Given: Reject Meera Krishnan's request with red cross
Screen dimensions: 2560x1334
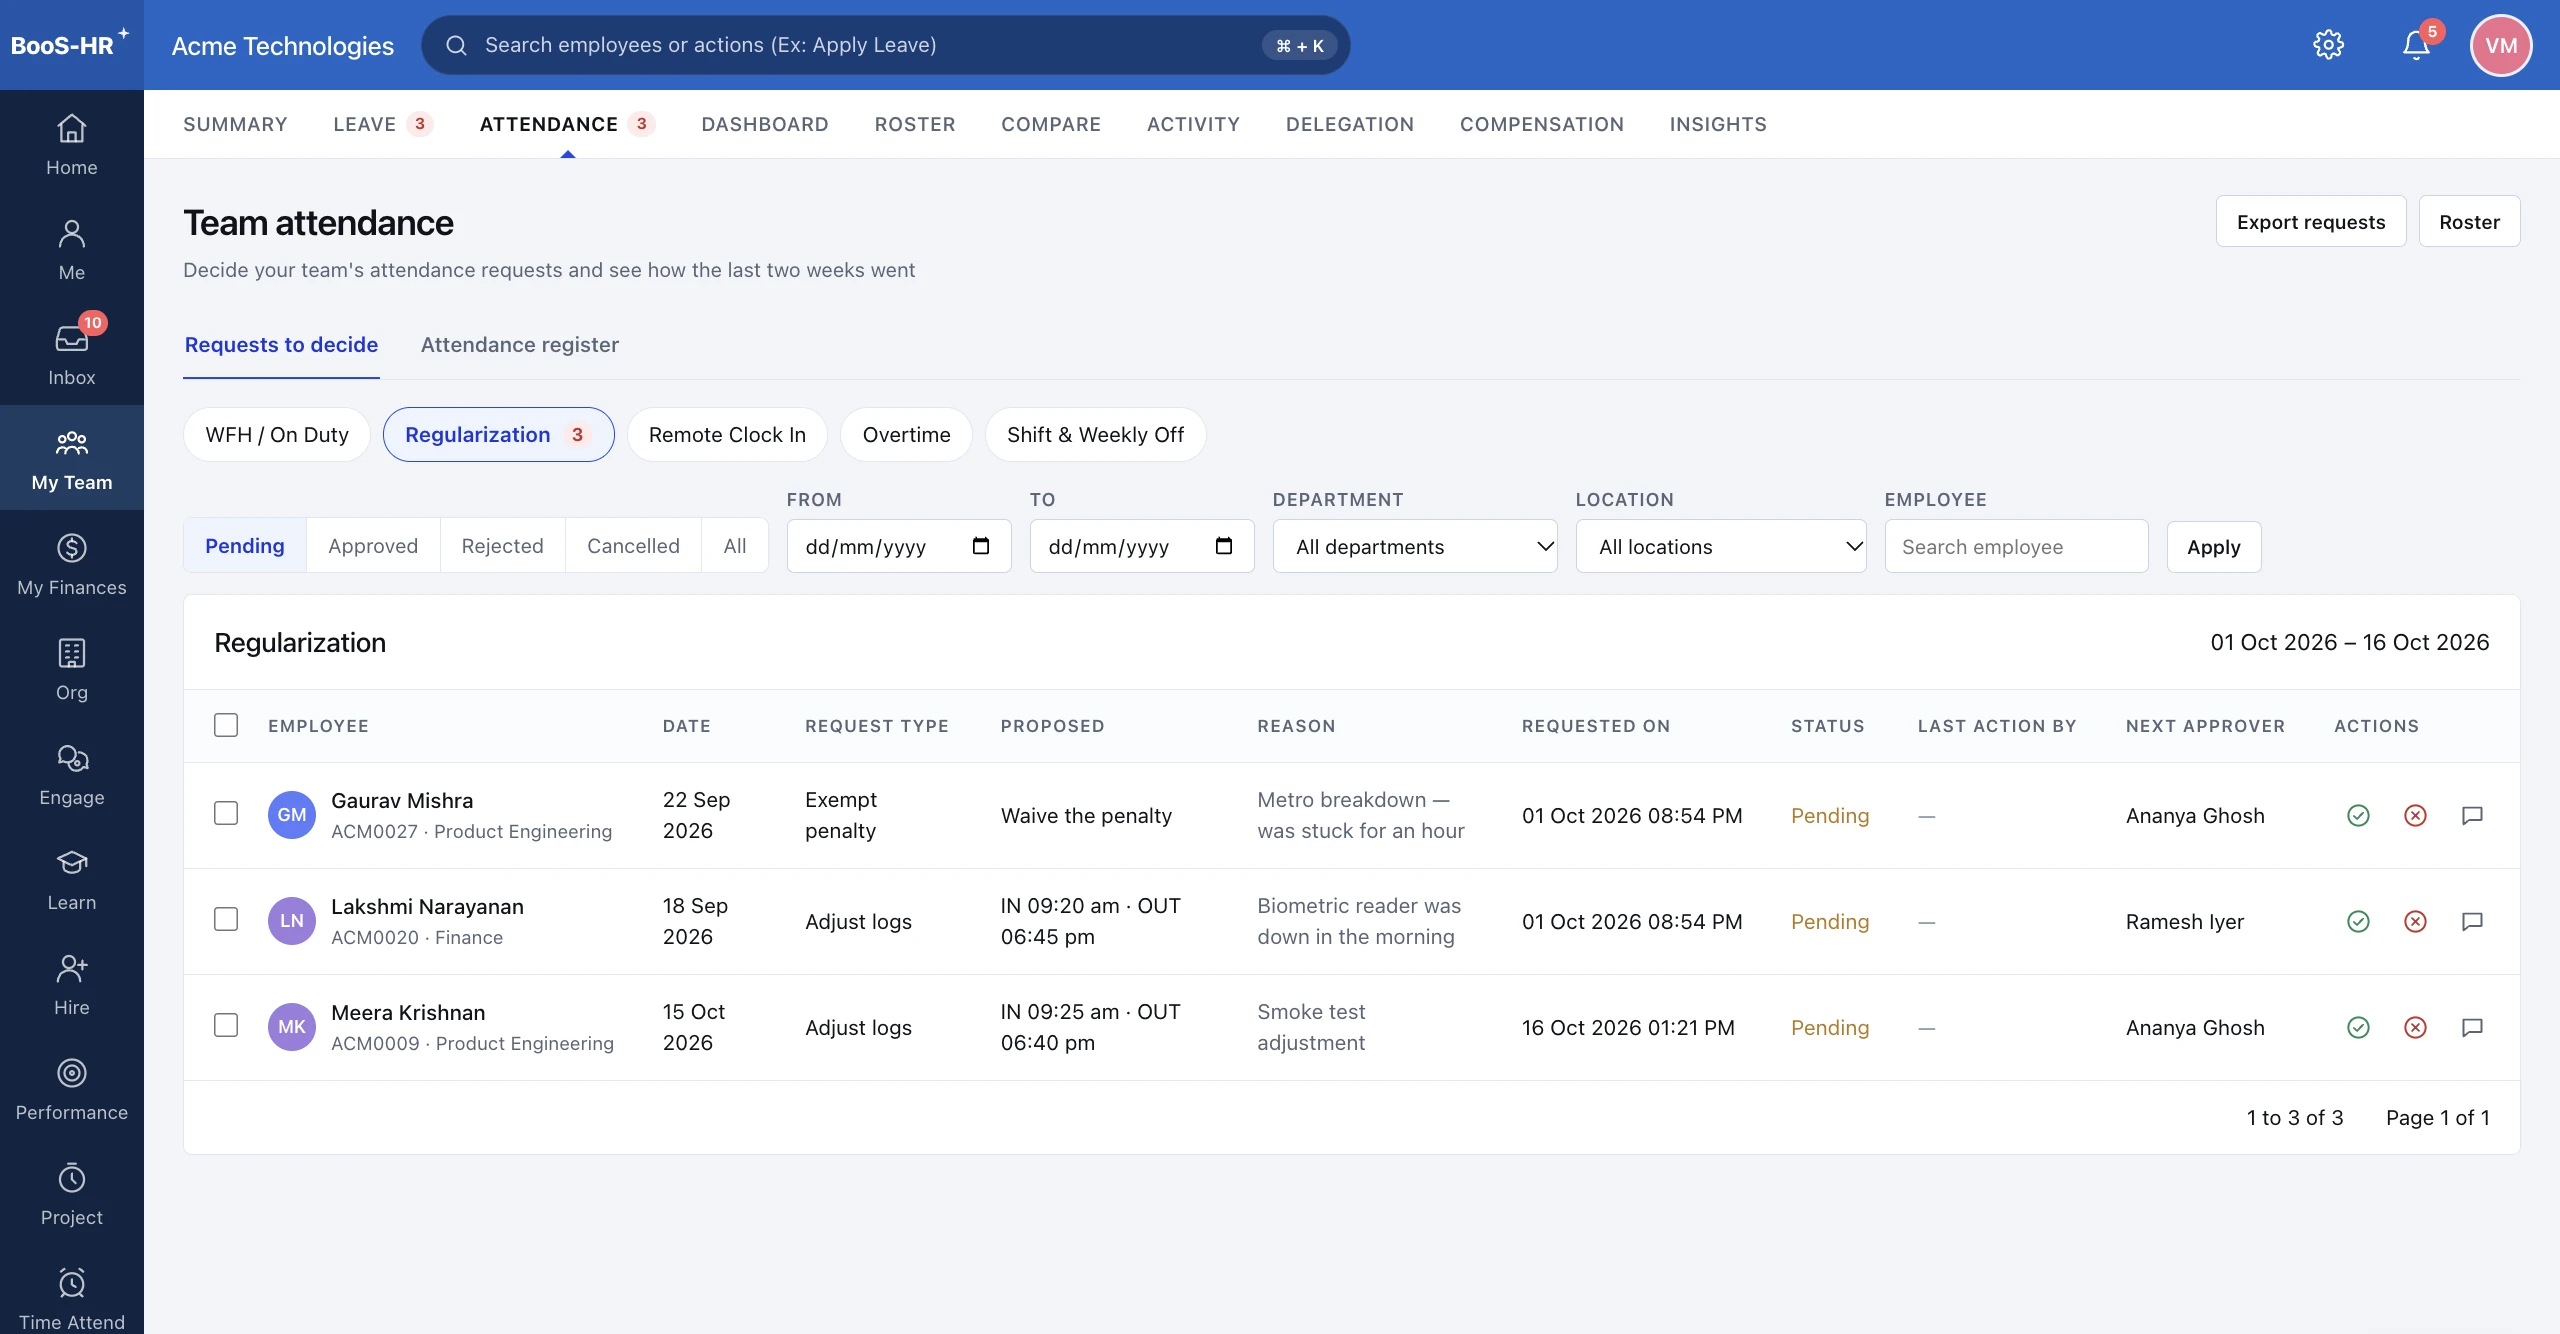Looking at the screenshot, I should (2415, 1028).
